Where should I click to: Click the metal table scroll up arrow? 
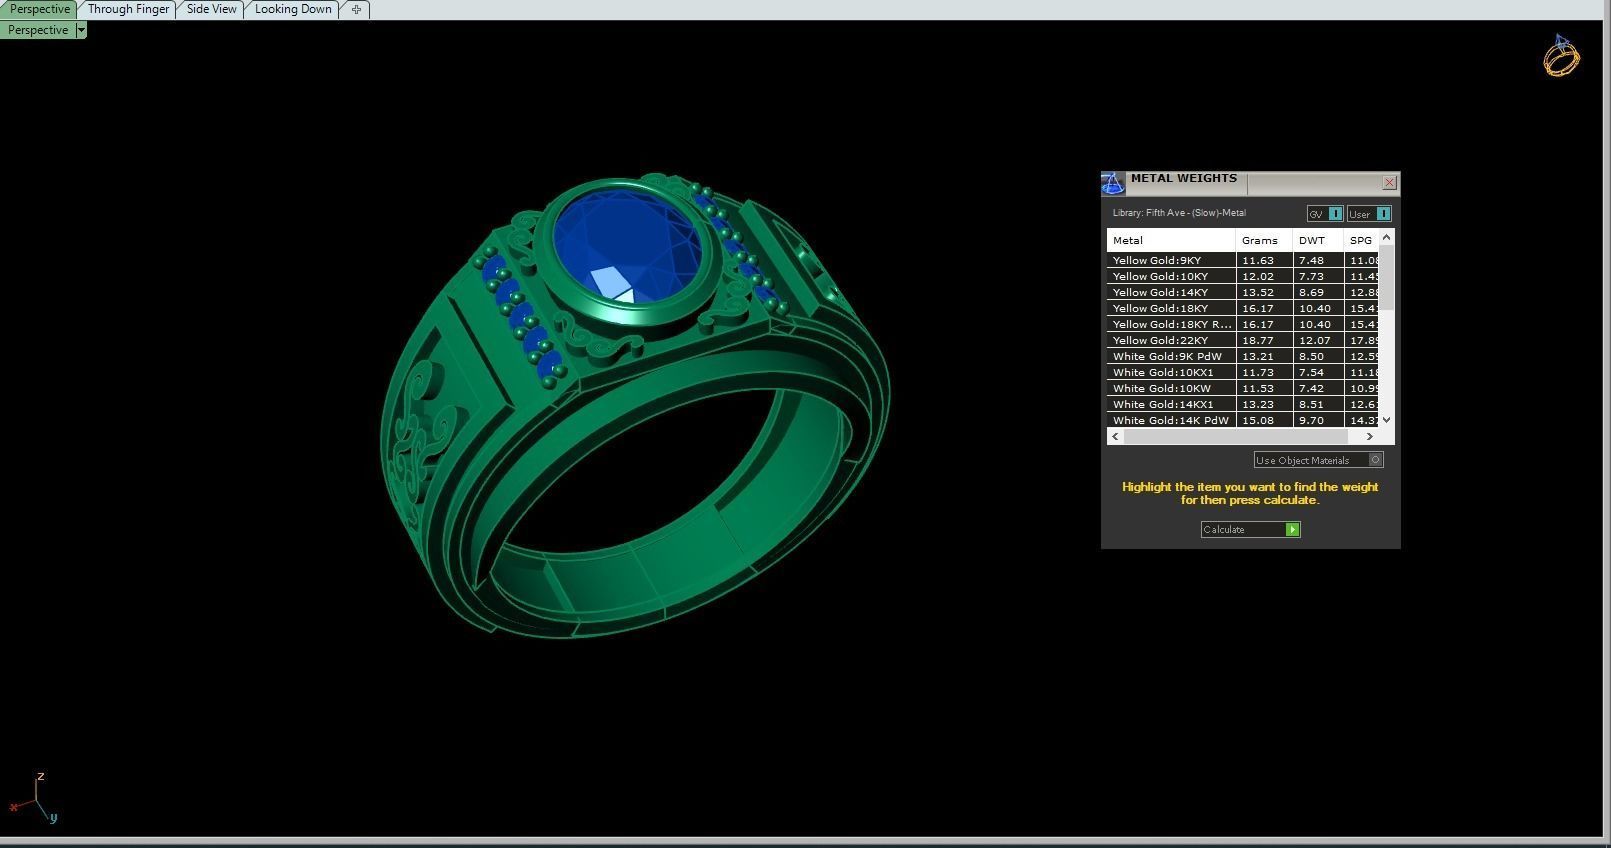pos(1386,237)
